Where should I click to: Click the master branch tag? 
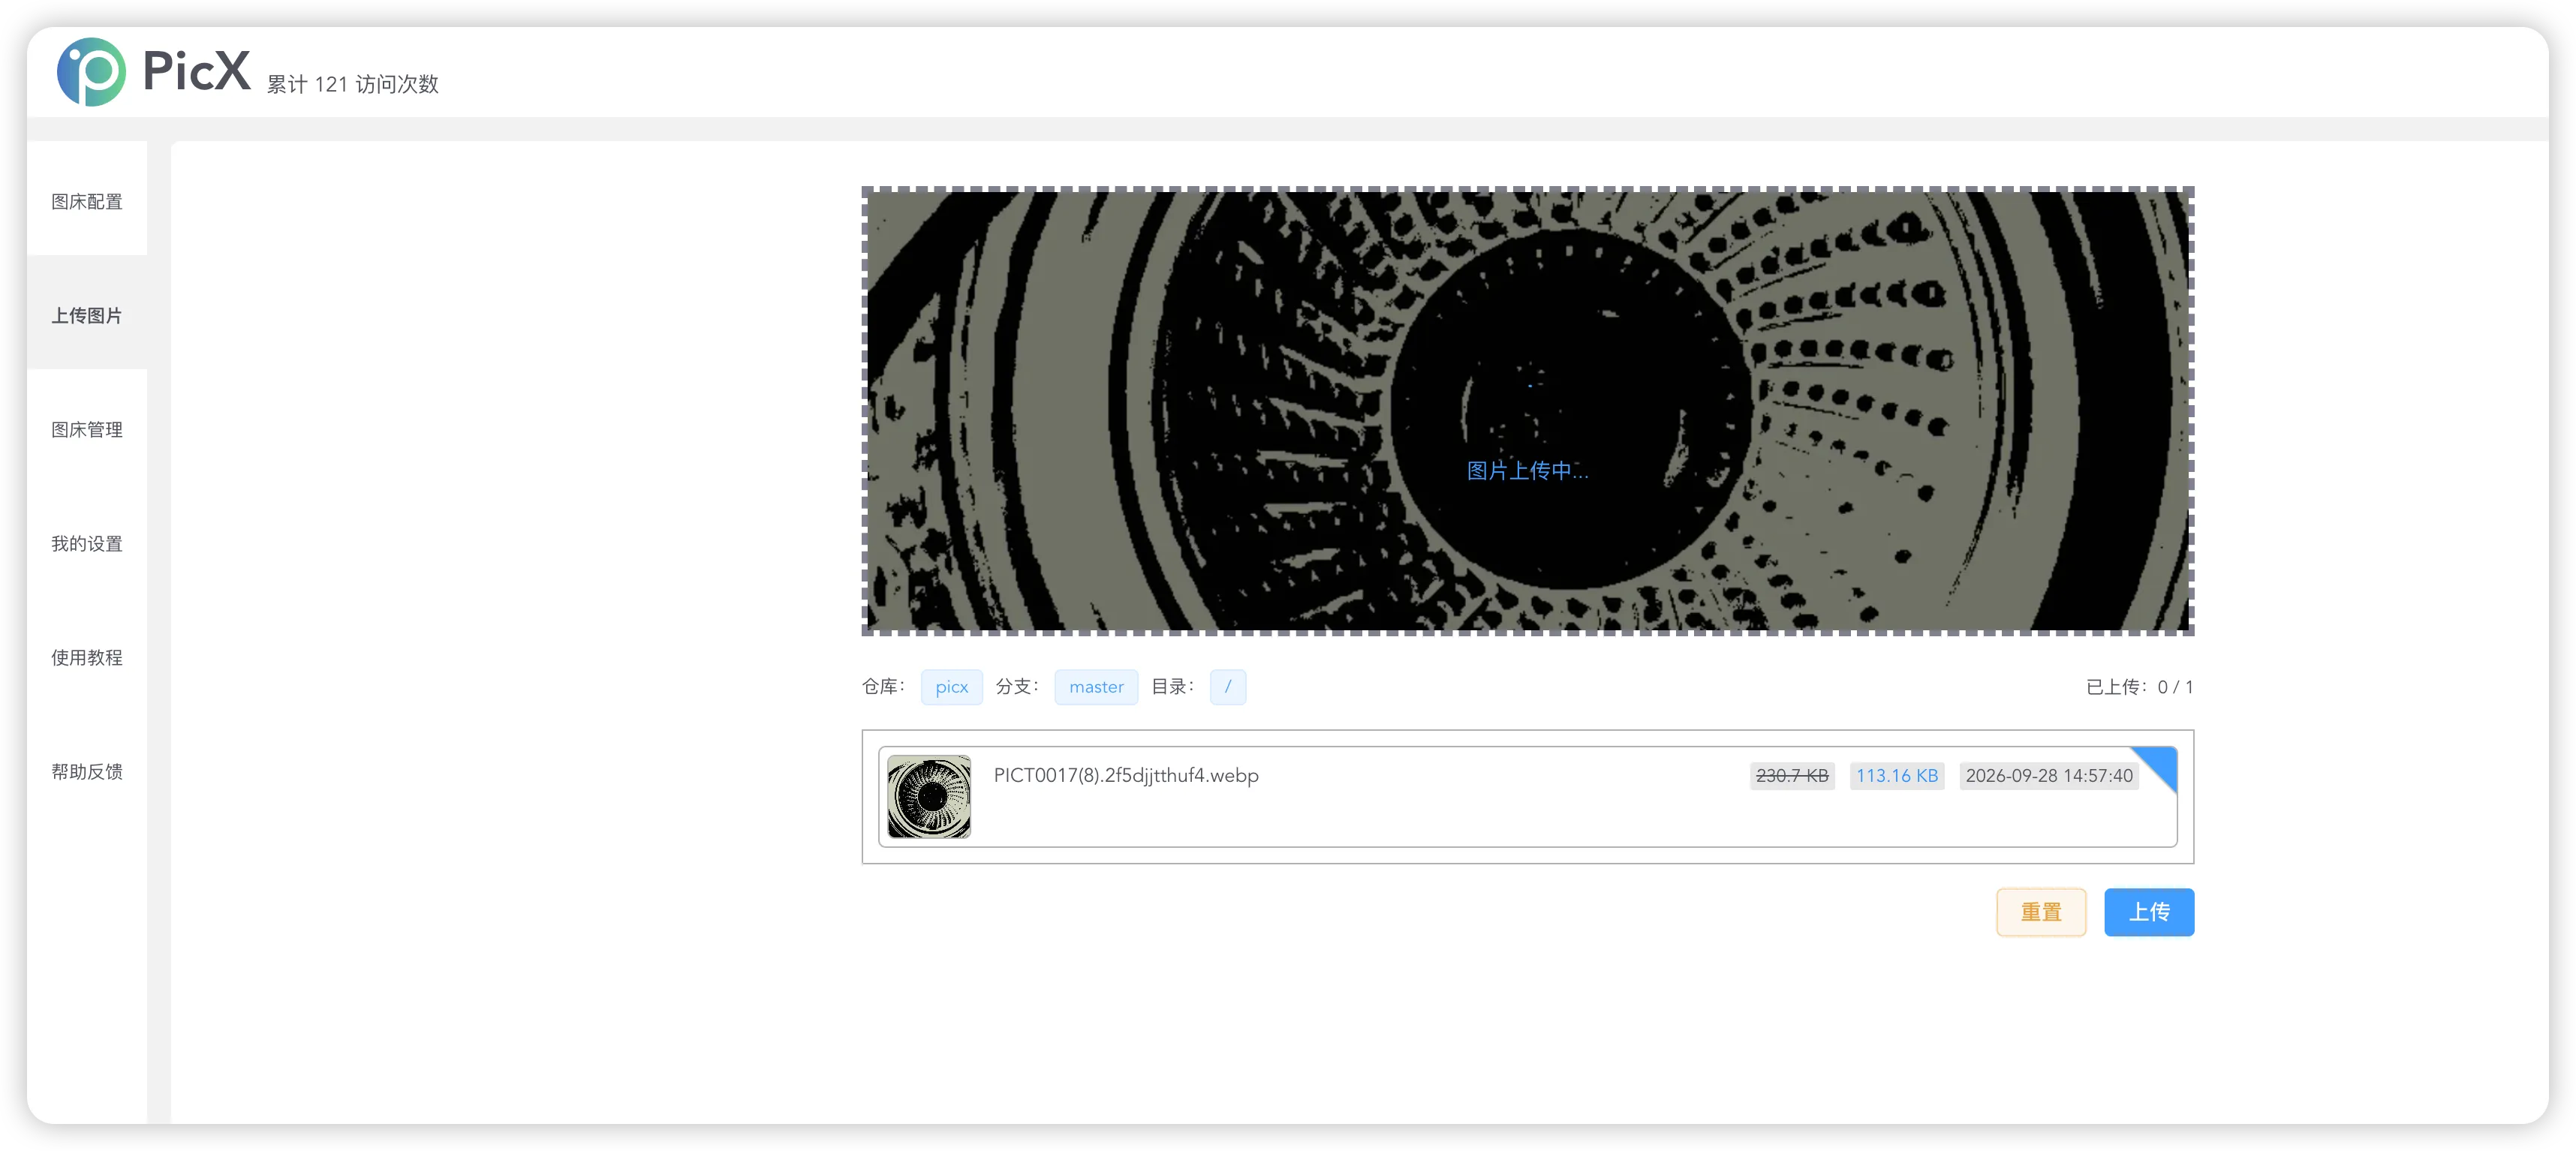pos(1096,687)
